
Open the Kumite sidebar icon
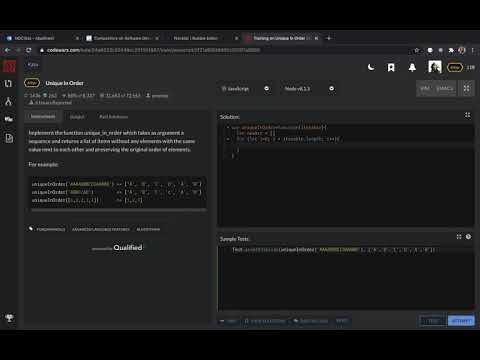point(8,102)
